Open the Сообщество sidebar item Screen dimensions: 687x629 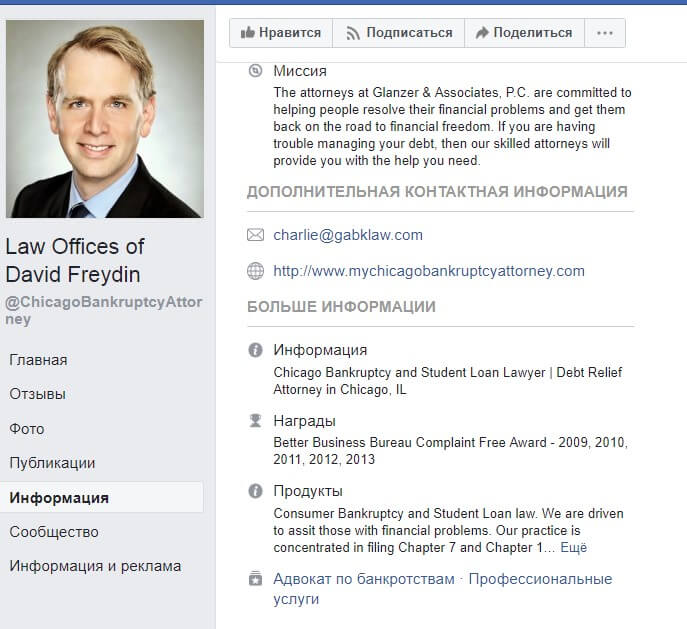[x=54, y=532]
